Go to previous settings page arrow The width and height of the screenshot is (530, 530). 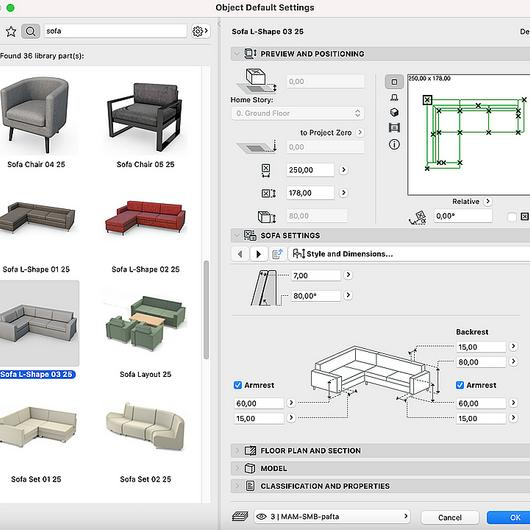(240, 254)
